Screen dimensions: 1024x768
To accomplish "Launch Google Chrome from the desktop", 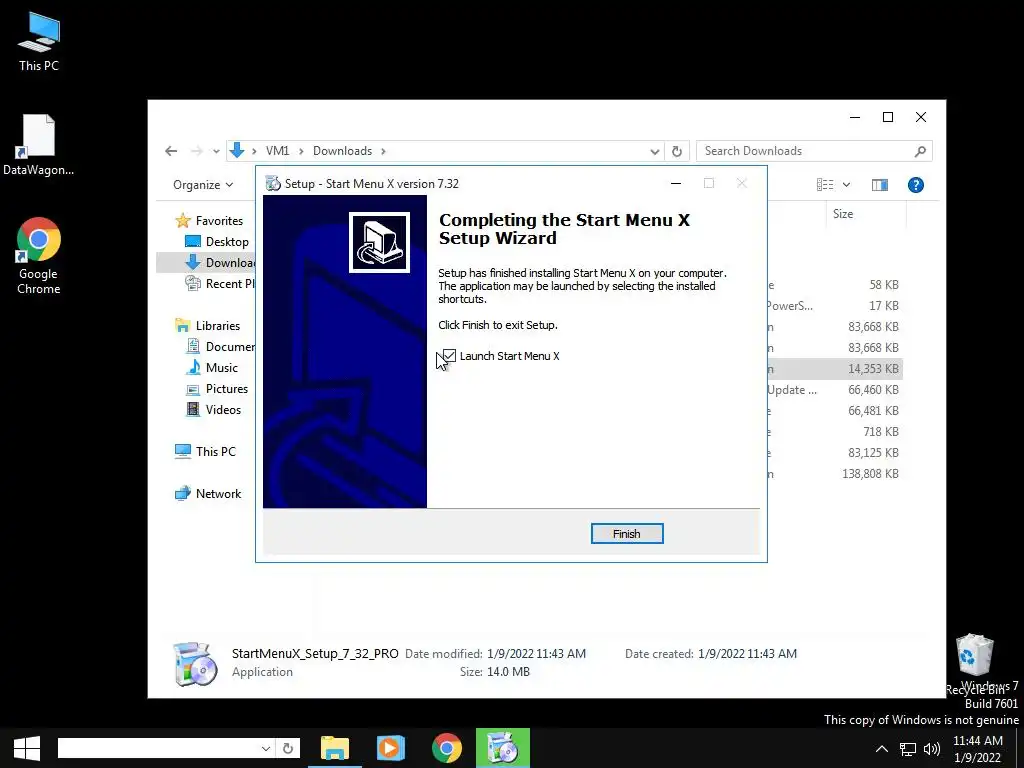I will pyautogui.click(x=39, y=256).
